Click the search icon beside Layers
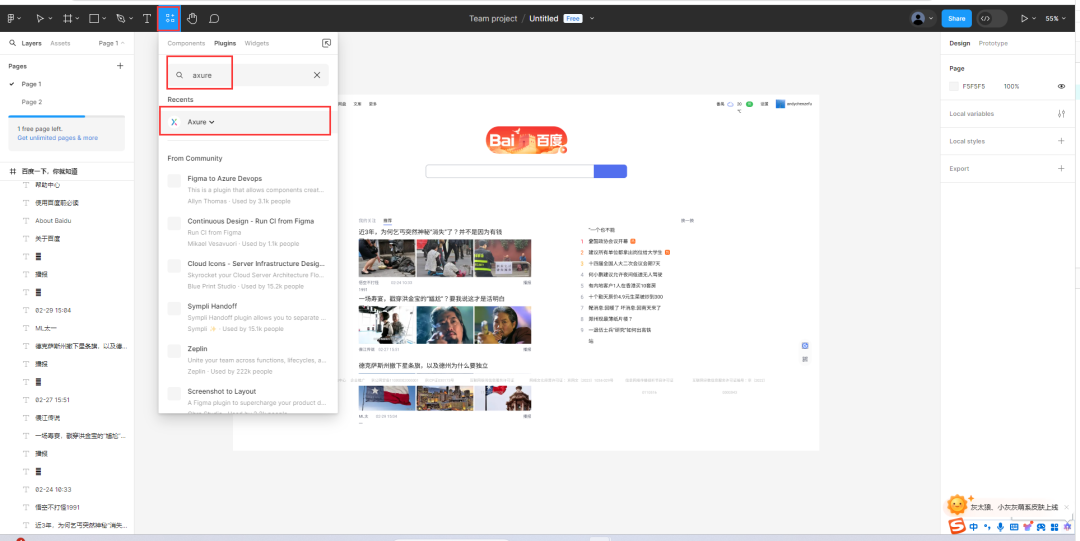Screen dimensions: 1080x541 point(12,43)
